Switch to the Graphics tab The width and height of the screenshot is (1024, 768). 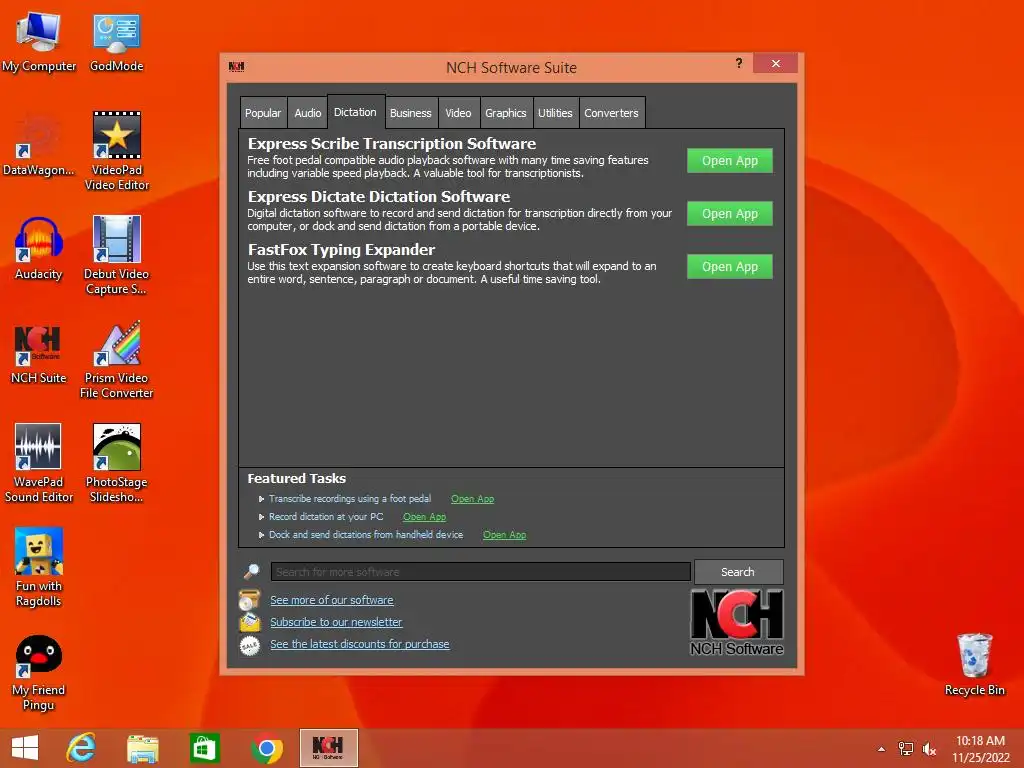pos(505,113)
